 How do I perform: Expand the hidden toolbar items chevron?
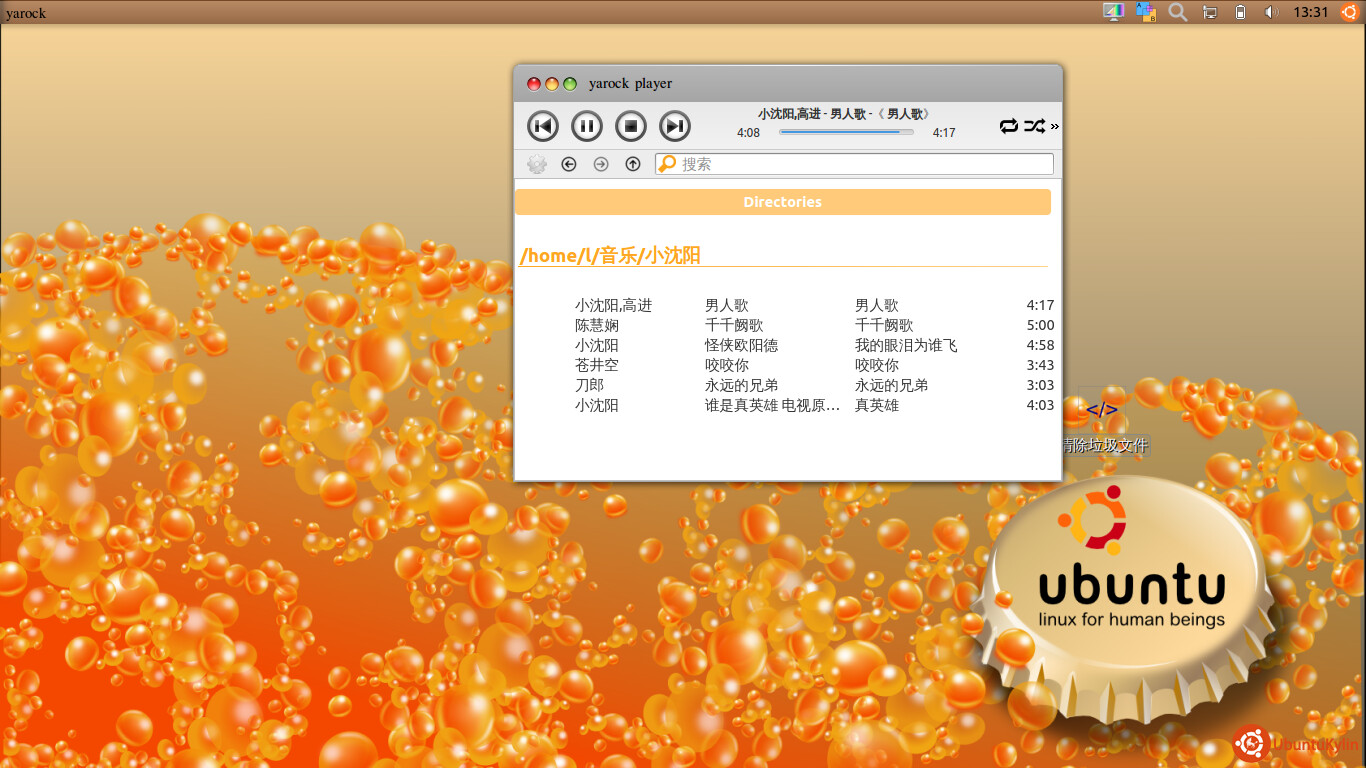(x=1054, y=127)
